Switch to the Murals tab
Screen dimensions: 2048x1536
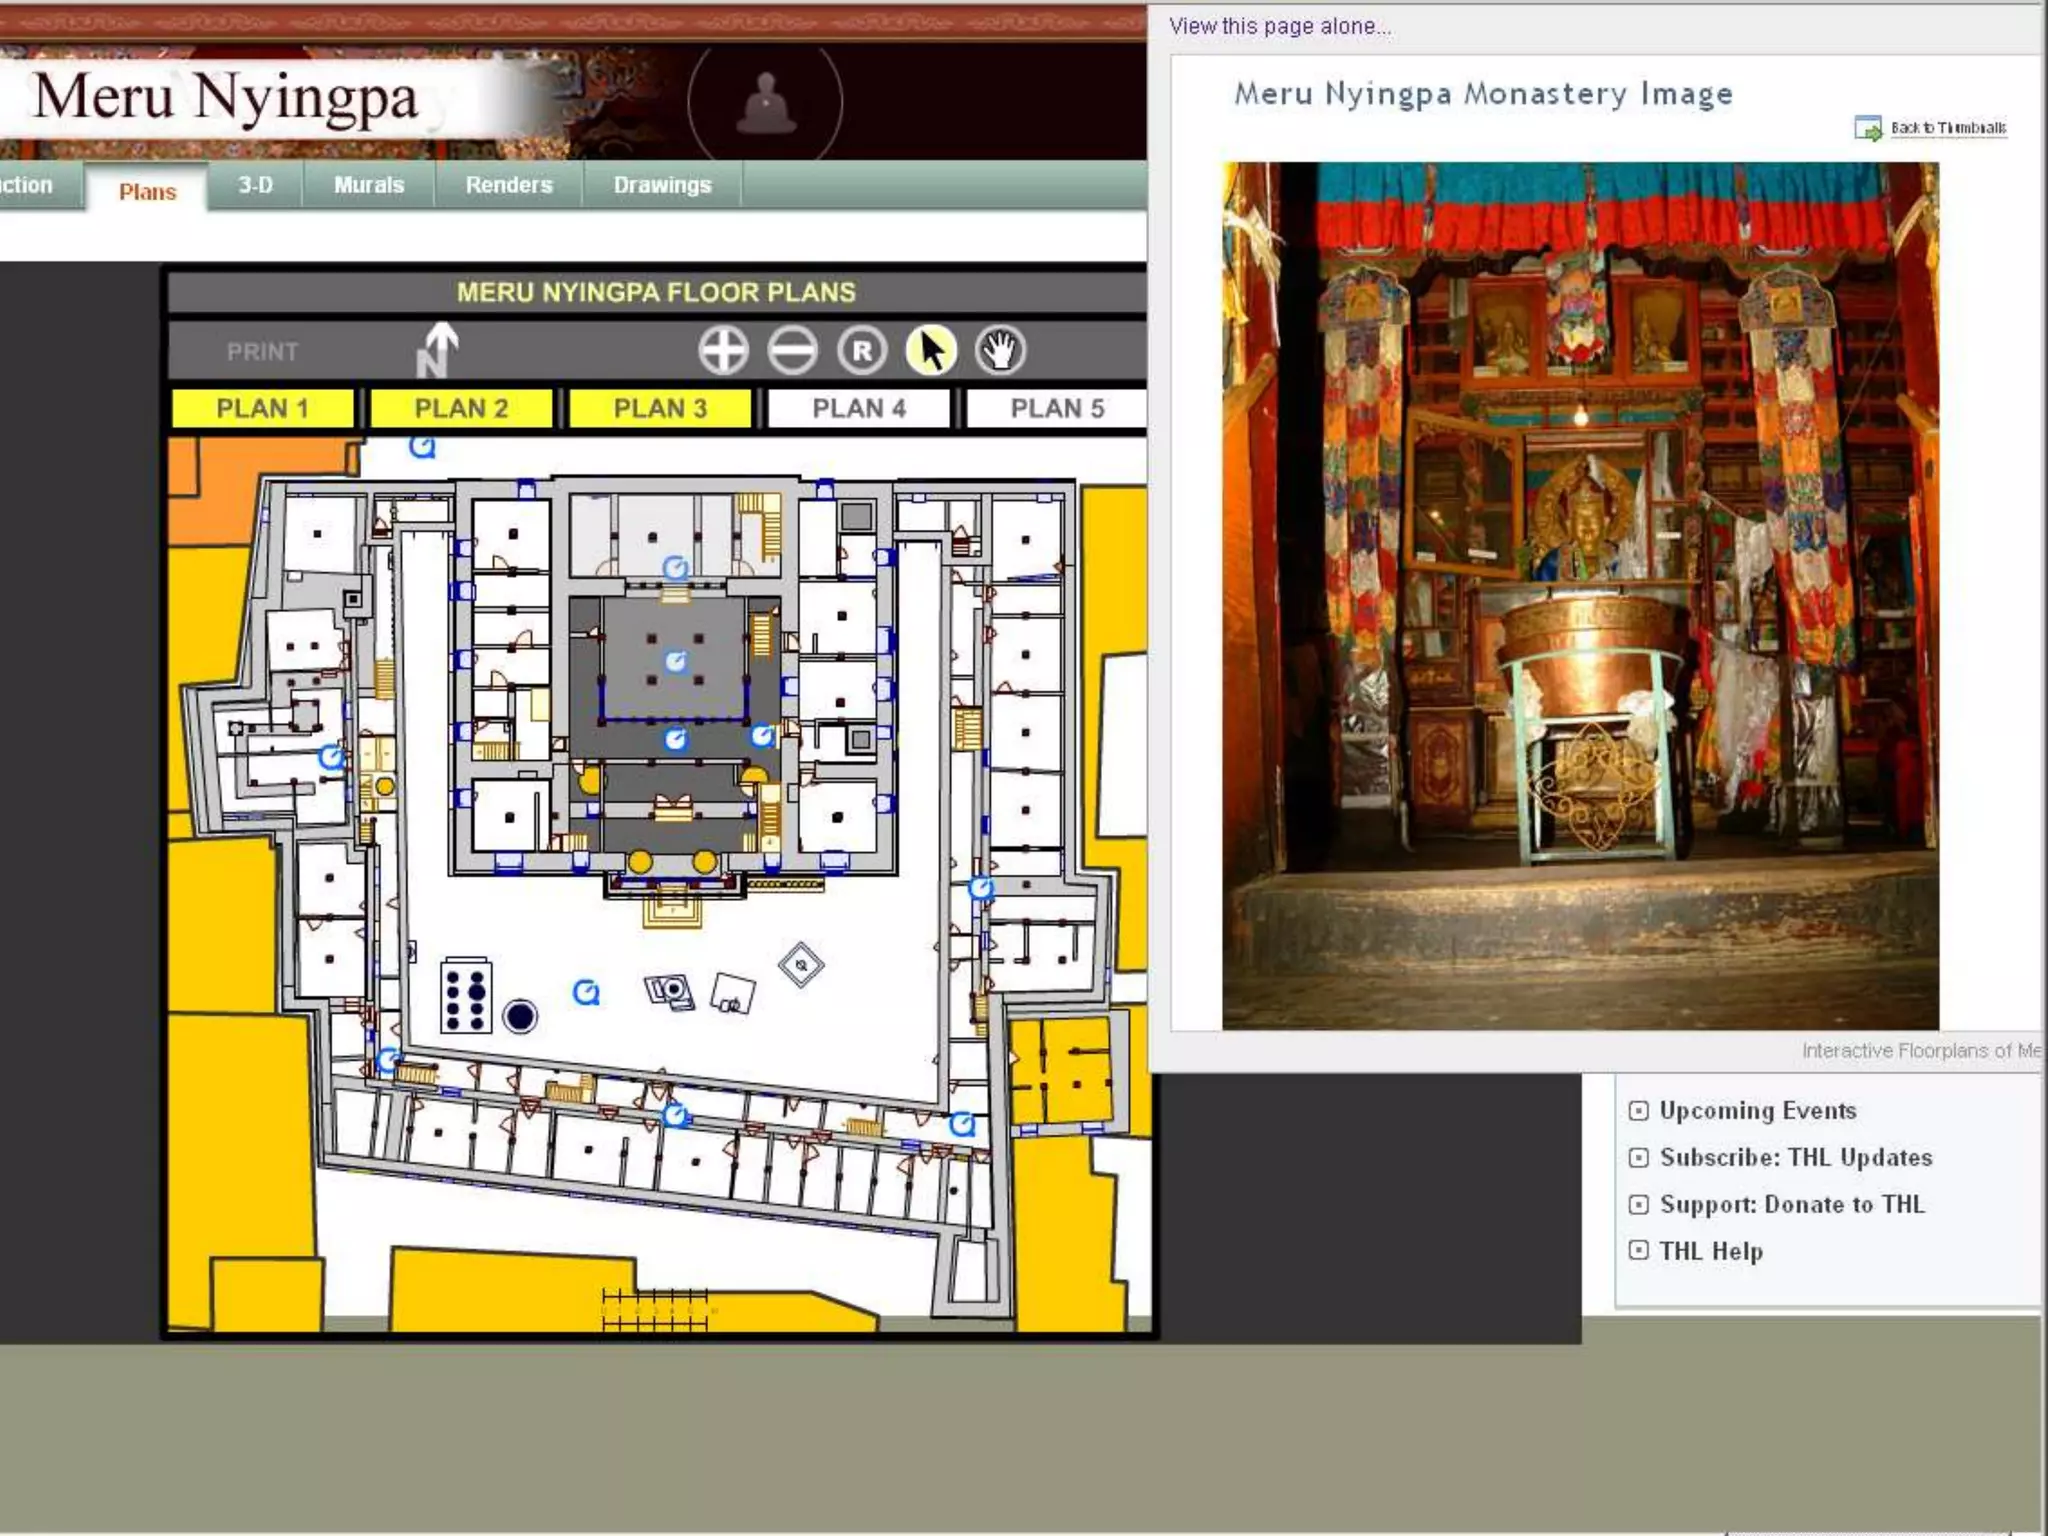369,185
